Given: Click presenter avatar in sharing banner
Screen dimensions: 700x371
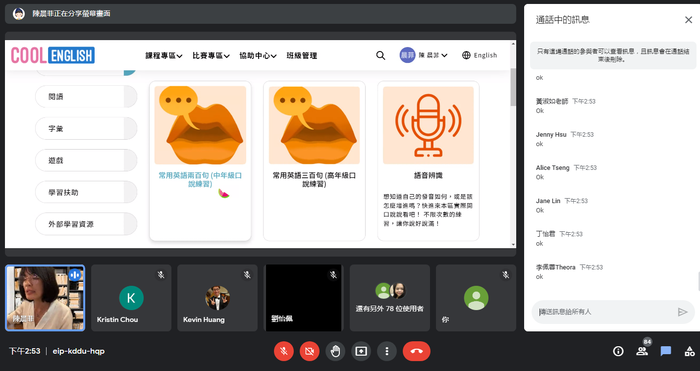Looking at the screenshot, I should pos(19,14).
